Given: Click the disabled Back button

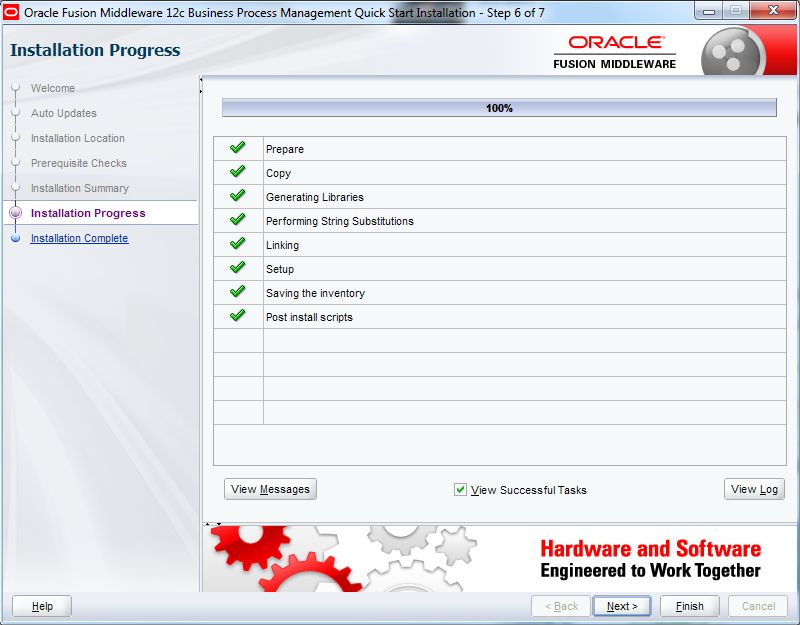Looking at the screenshot, I should (561, 606).
